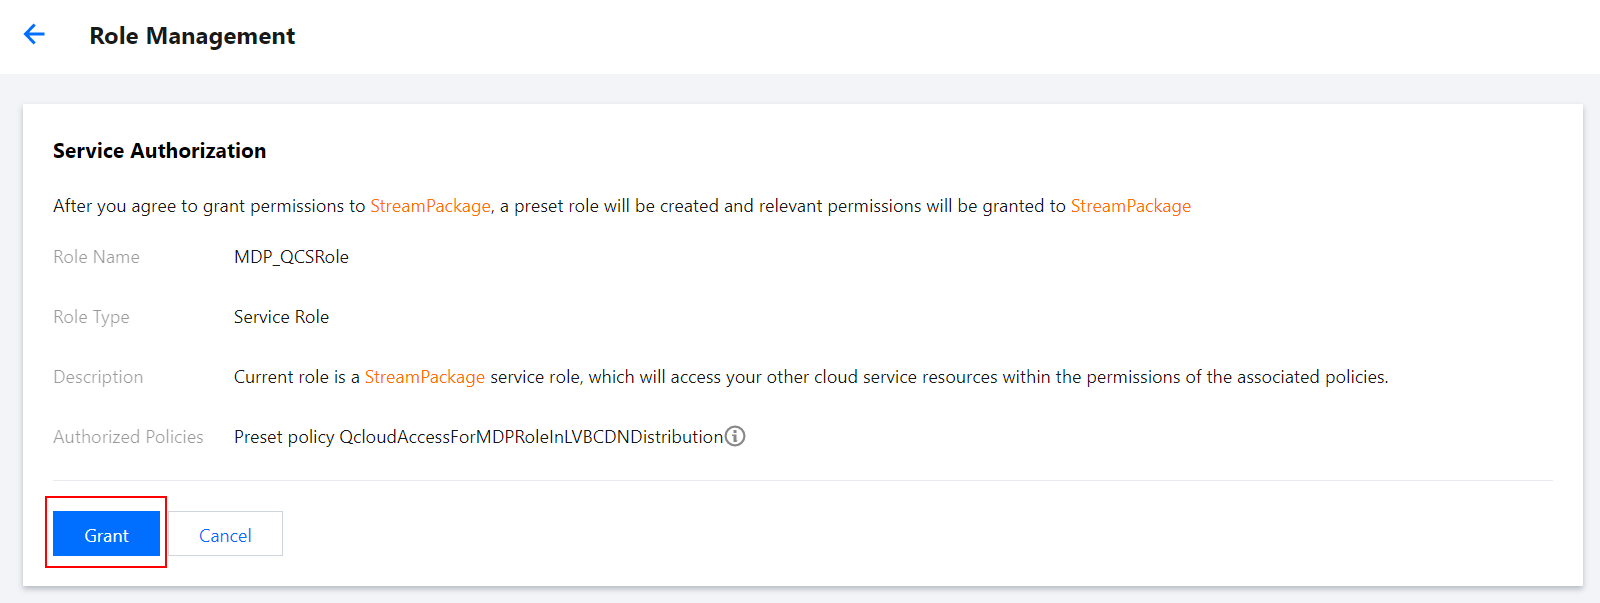Click the Authorized Policies field label
This screenshot has height=603, width=1600.
coord(128,437)
